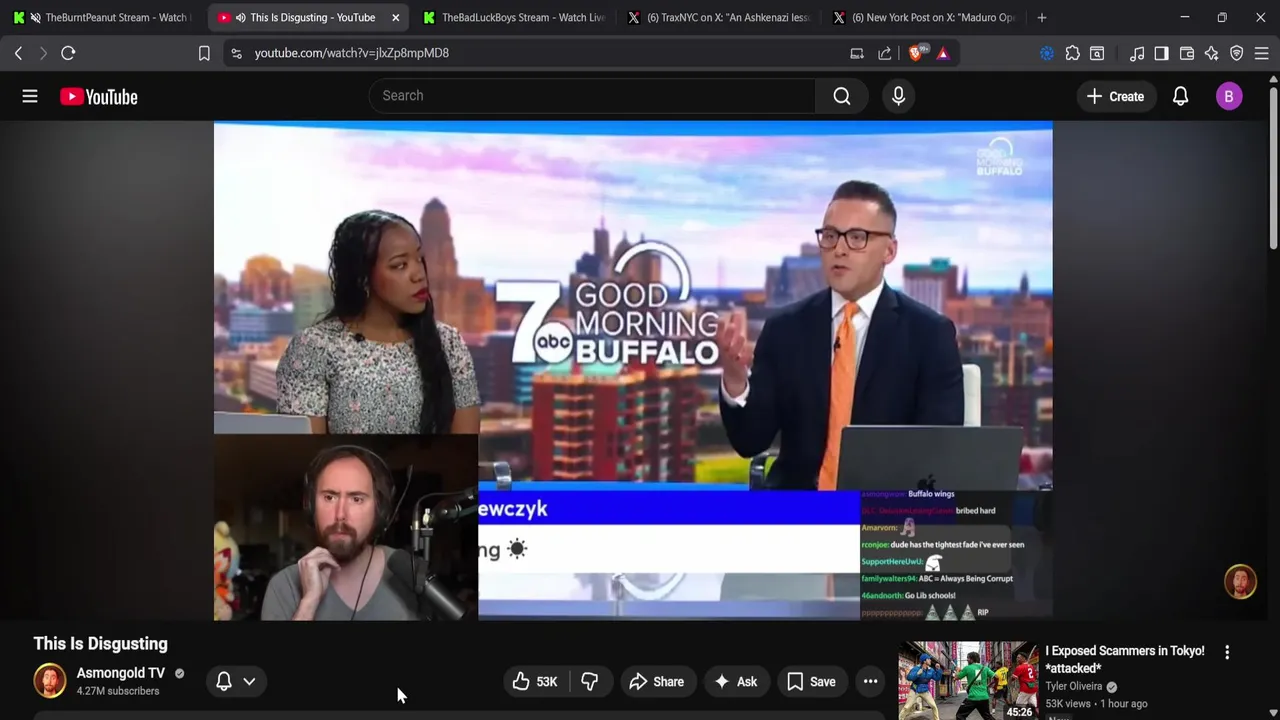Click the video player to pause

tap(633, 371)
